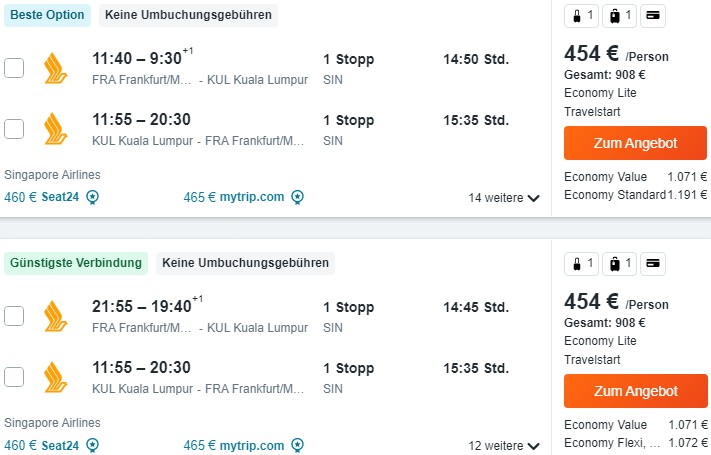Click the Beste Option tag
This screenshot has width=711, height=455.
(x=47, y=15)
